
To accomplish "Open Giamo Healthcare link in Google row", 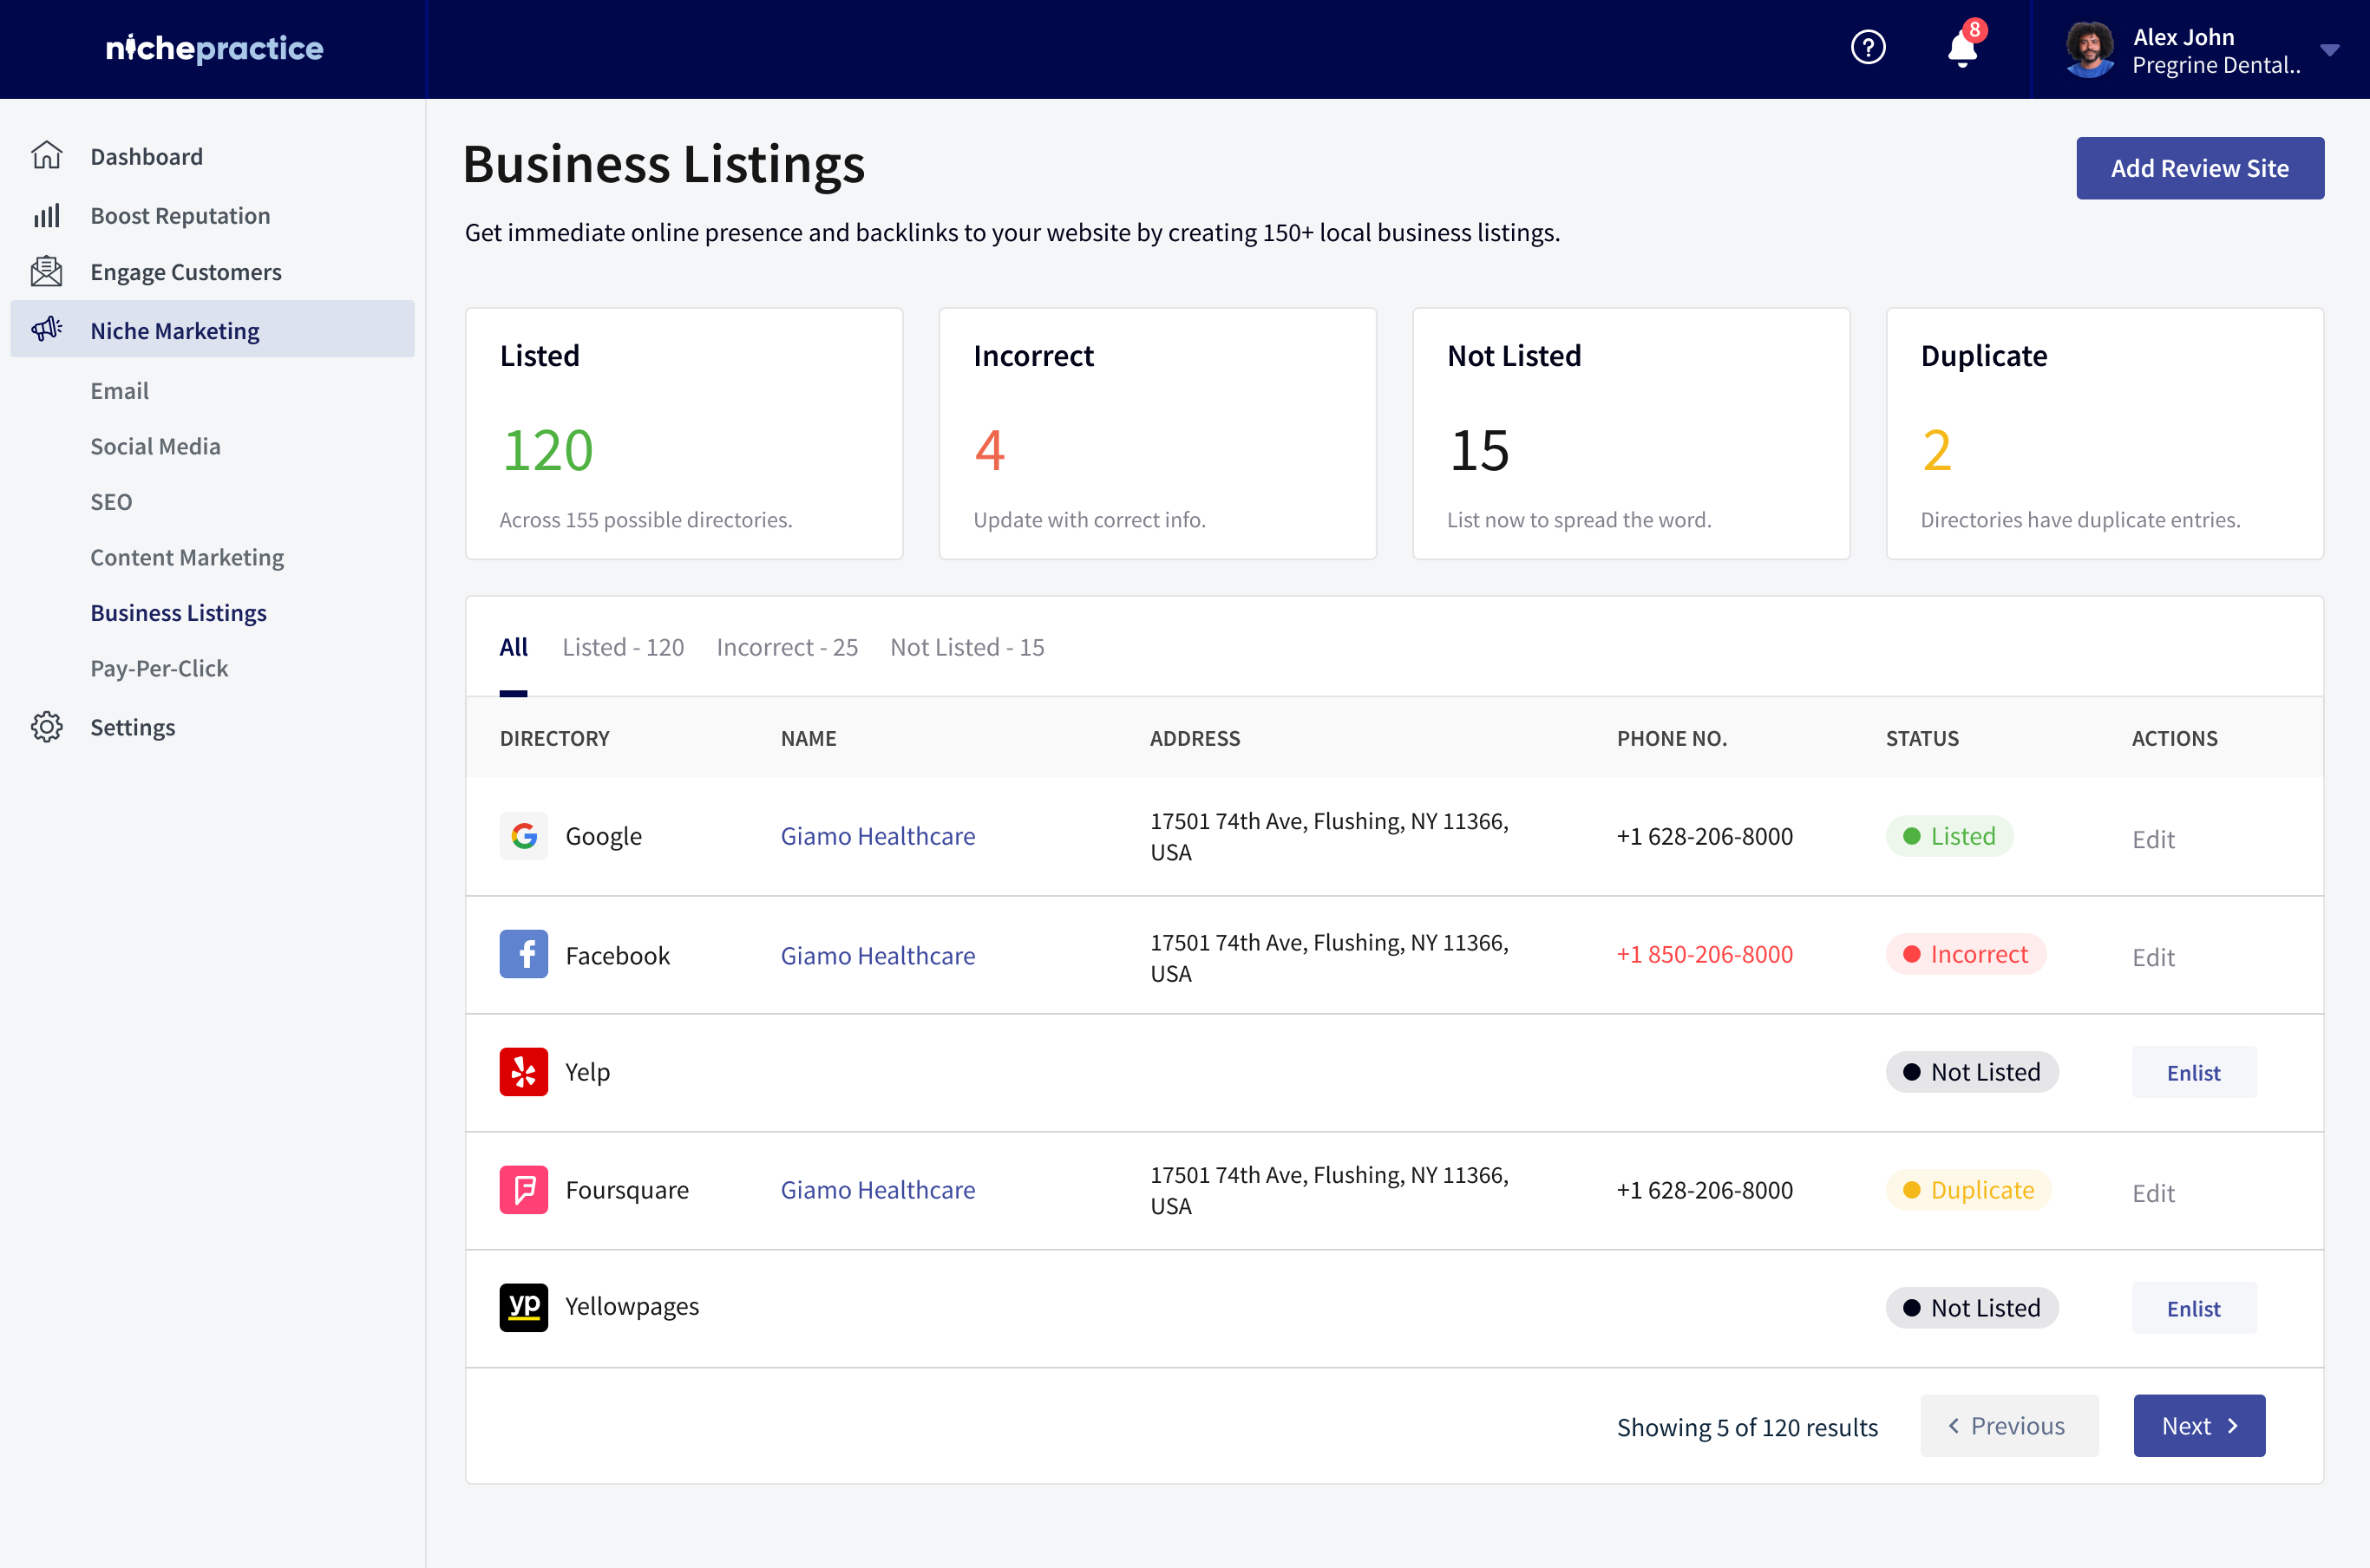I will click(878, 836).
